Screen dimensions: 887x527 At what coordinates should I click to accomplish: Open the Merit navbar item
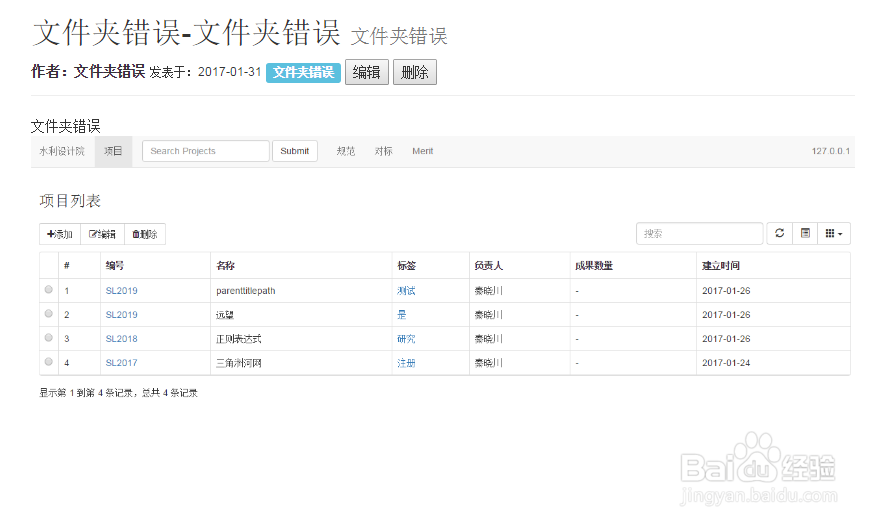(x=423, y=151)
